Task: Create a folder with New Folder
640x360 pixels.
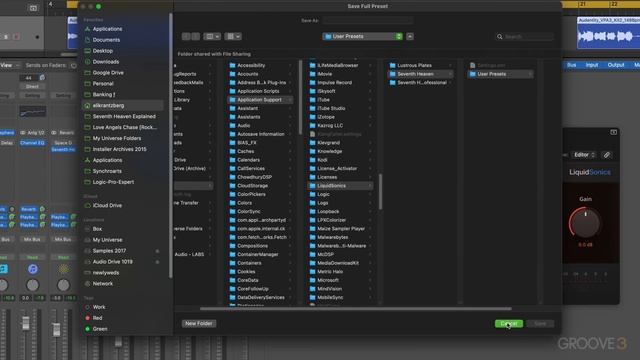Action: (x=198, y=324)
